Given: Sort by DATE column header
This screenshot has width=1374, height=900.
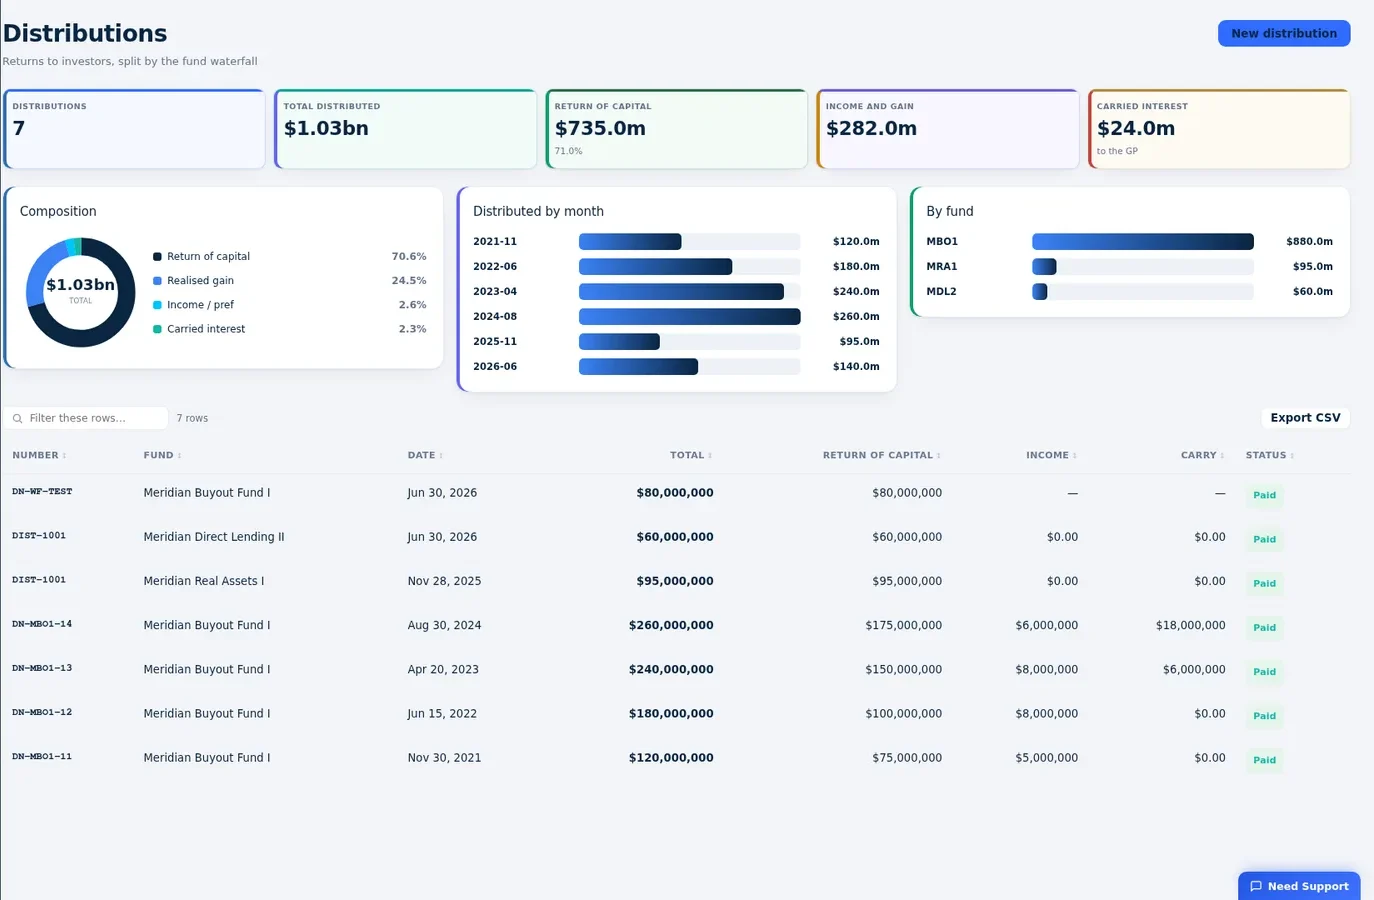Looking at the screenshot, I should pos(425,455).
